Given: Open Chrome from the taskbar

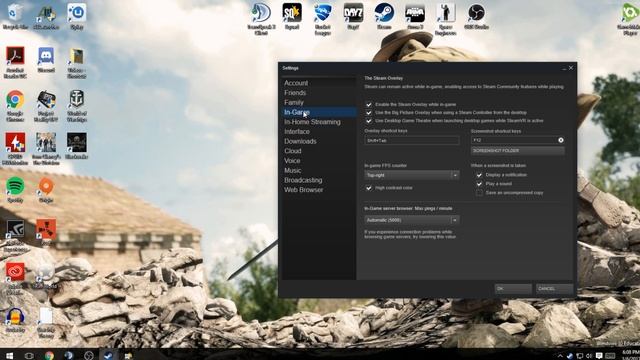Looking at the screenshot, I should 49,356.
